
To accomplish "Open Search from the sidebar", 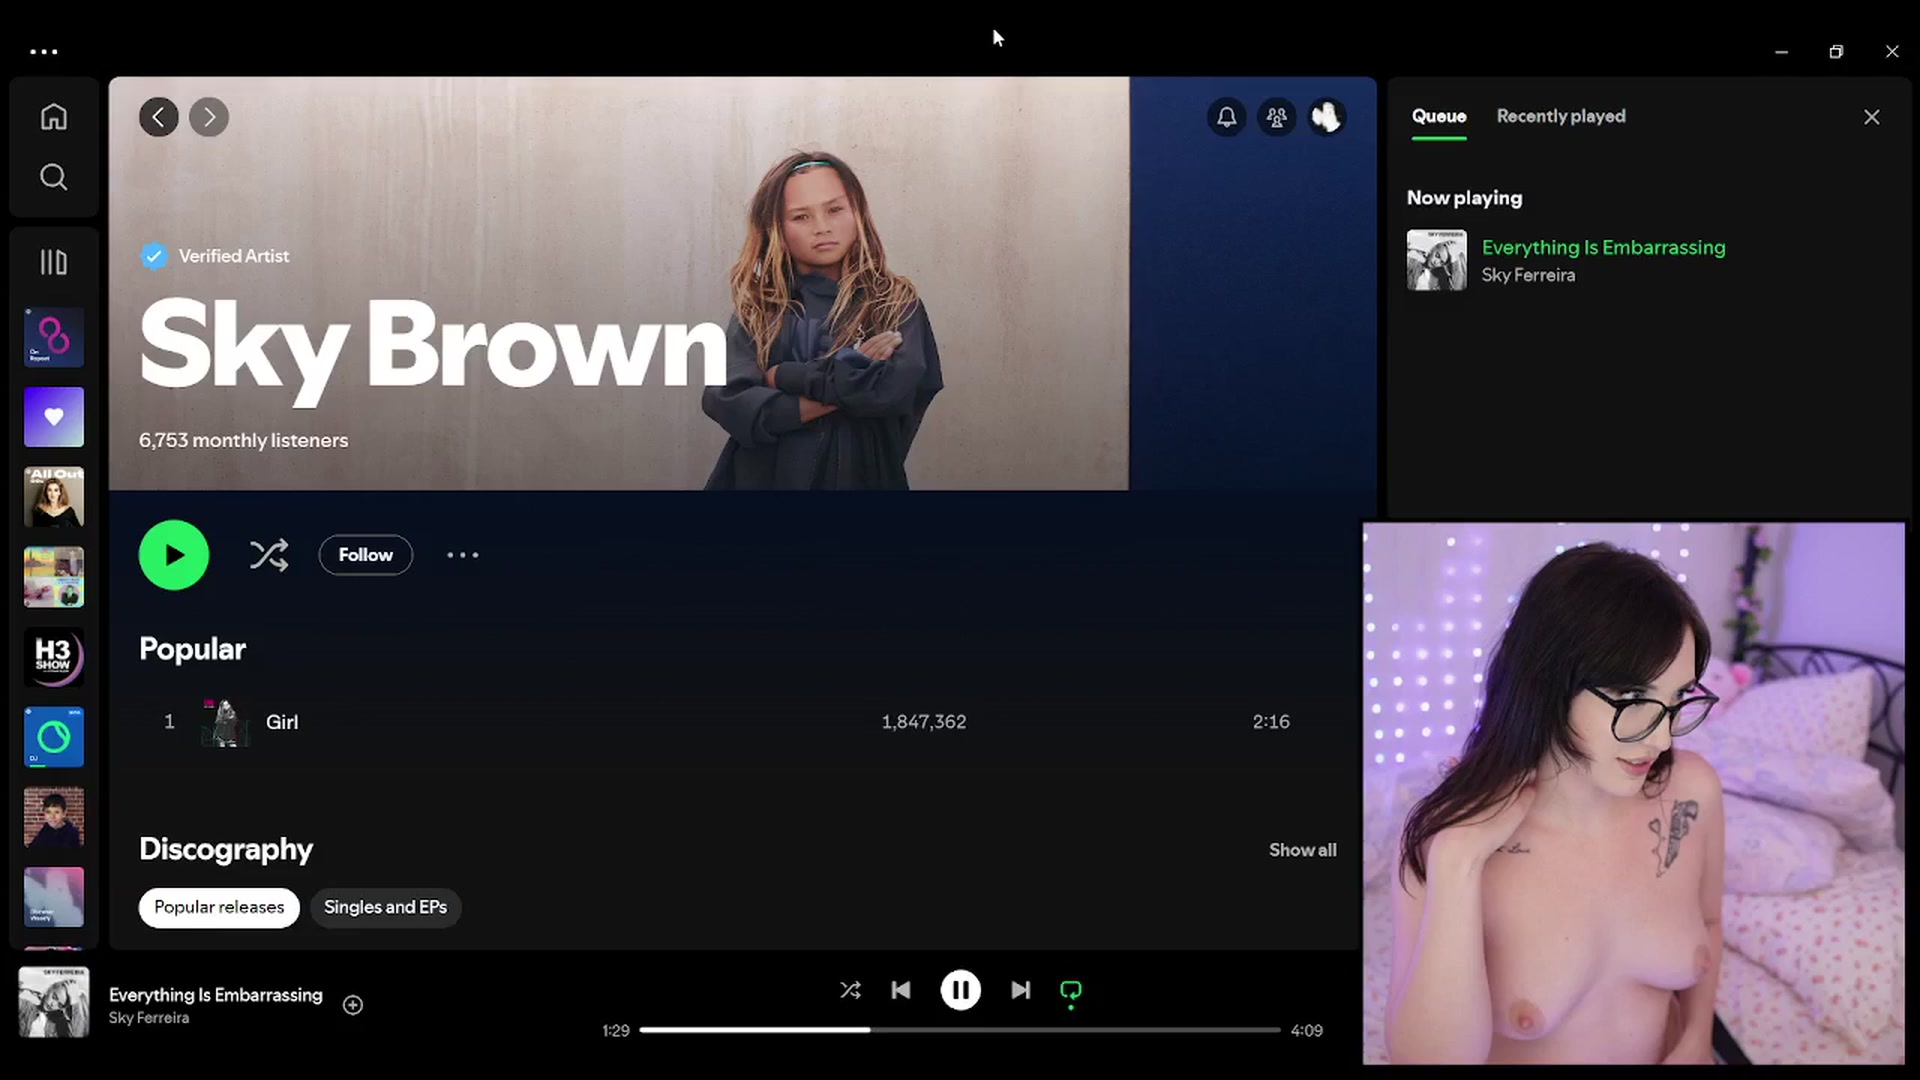I will pyautogui.click(x=54, y=177).
